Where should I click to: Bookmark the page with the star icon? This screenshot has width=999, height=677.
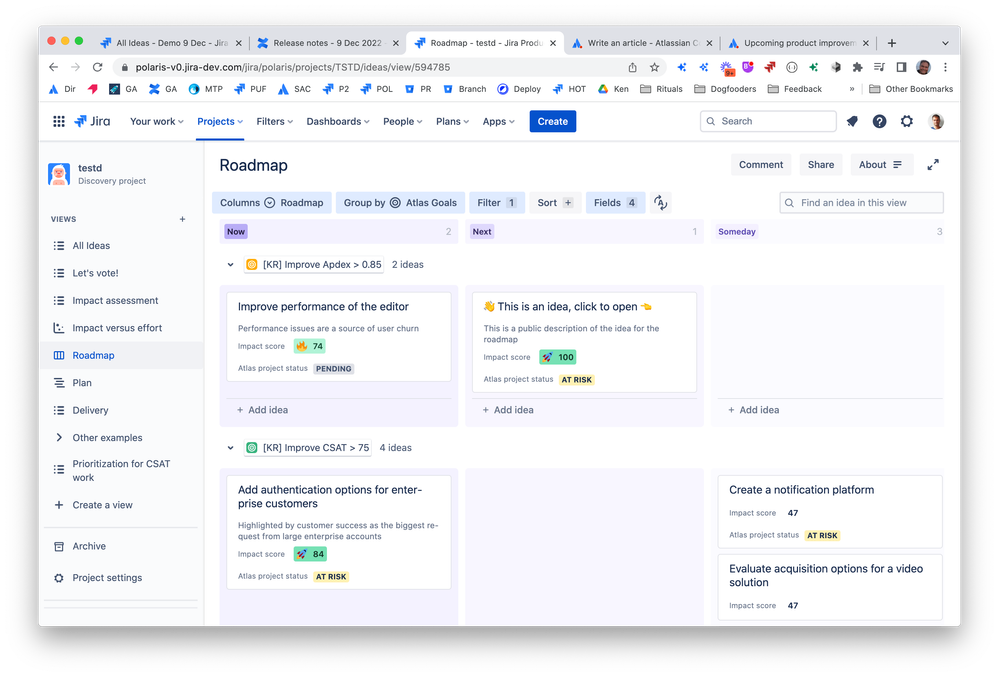click(654, 67)
